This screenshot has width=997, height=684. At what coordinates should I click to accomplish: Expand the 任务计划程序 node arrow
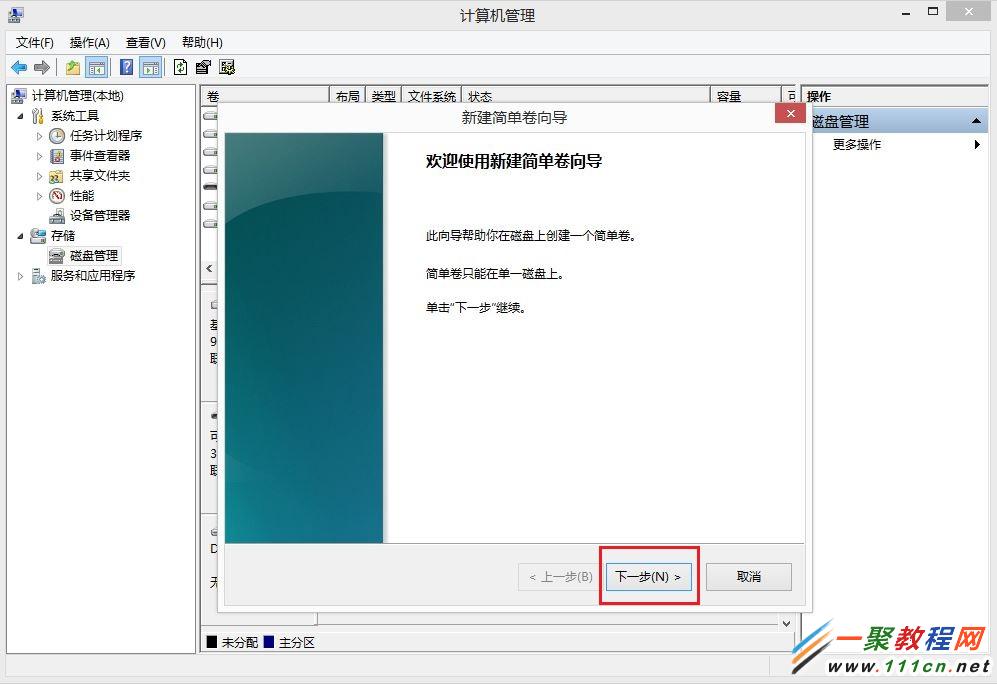tap(39, 136)
